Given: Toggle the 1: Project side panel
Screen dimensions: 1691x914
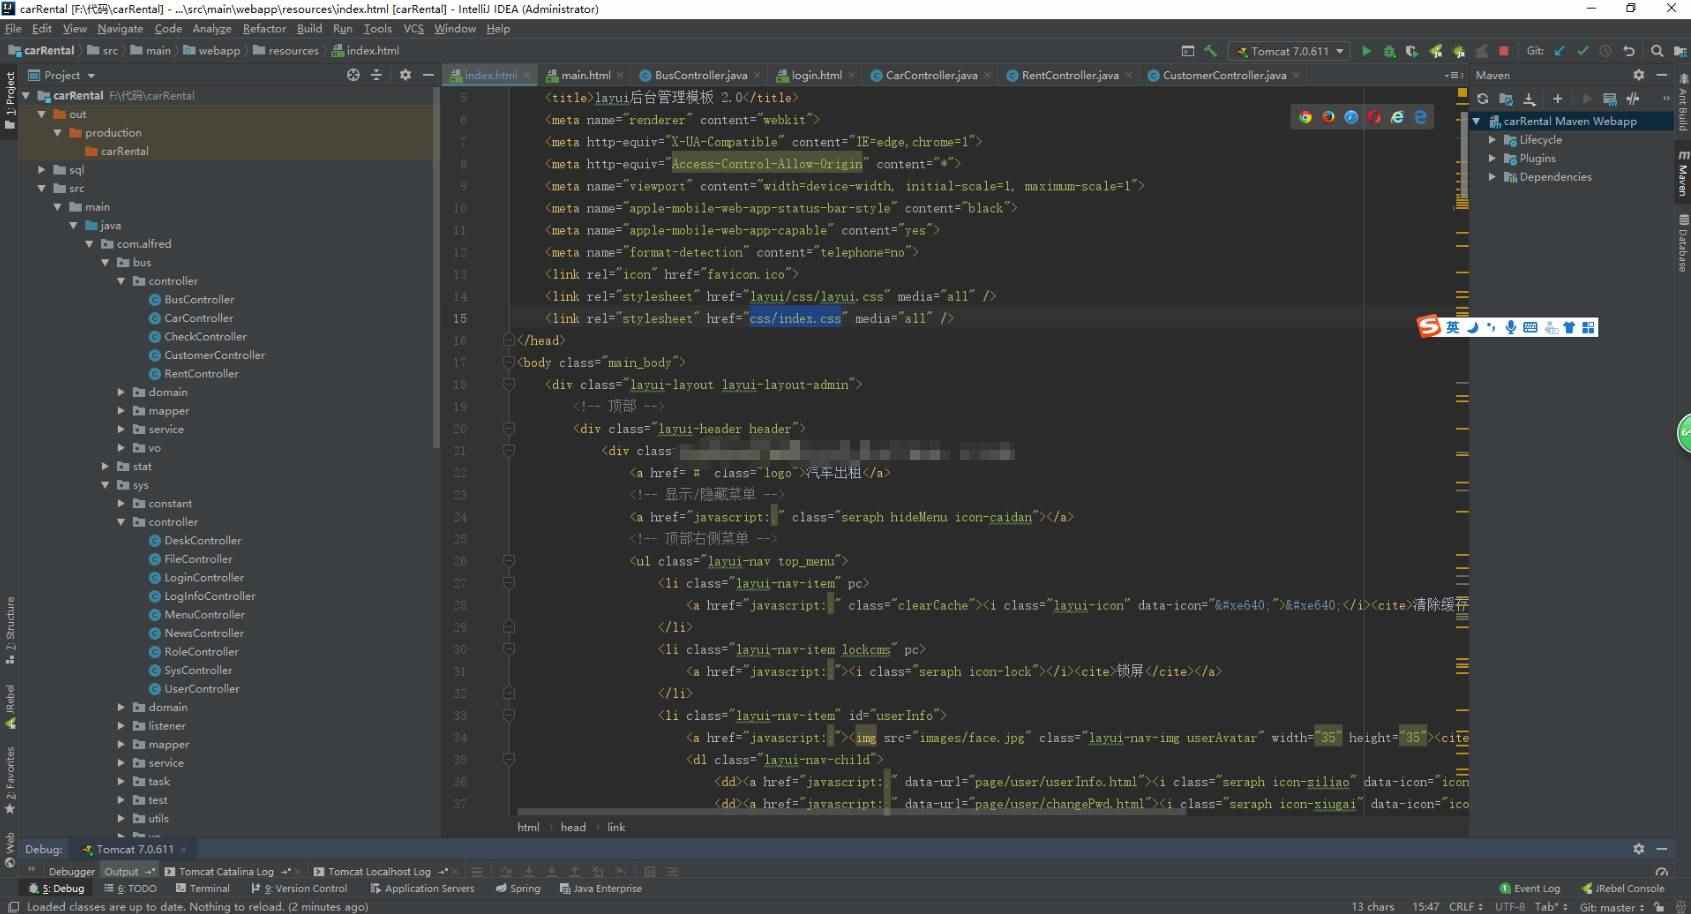Looking at the screenshot, I should pos(10,100).
